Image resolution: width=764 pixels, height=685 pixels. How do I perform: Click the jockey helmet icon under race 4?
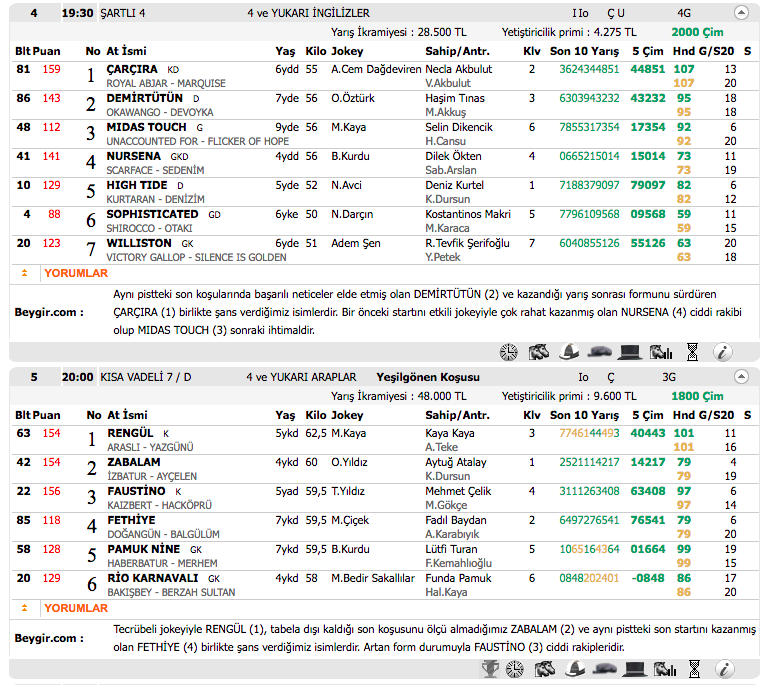tap(569, 351)
